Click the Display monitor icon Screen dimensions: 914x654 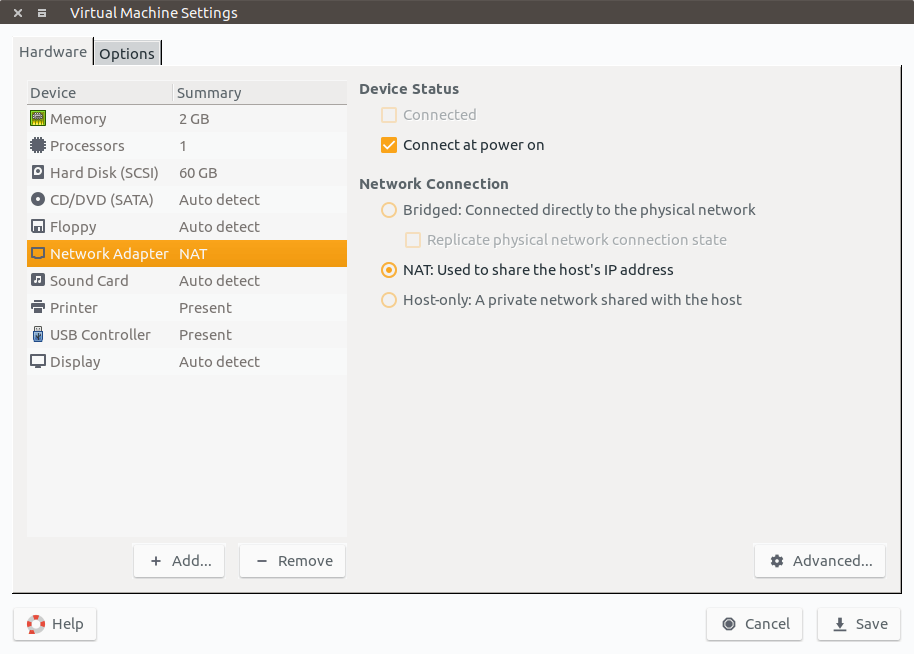click(38, 361)
